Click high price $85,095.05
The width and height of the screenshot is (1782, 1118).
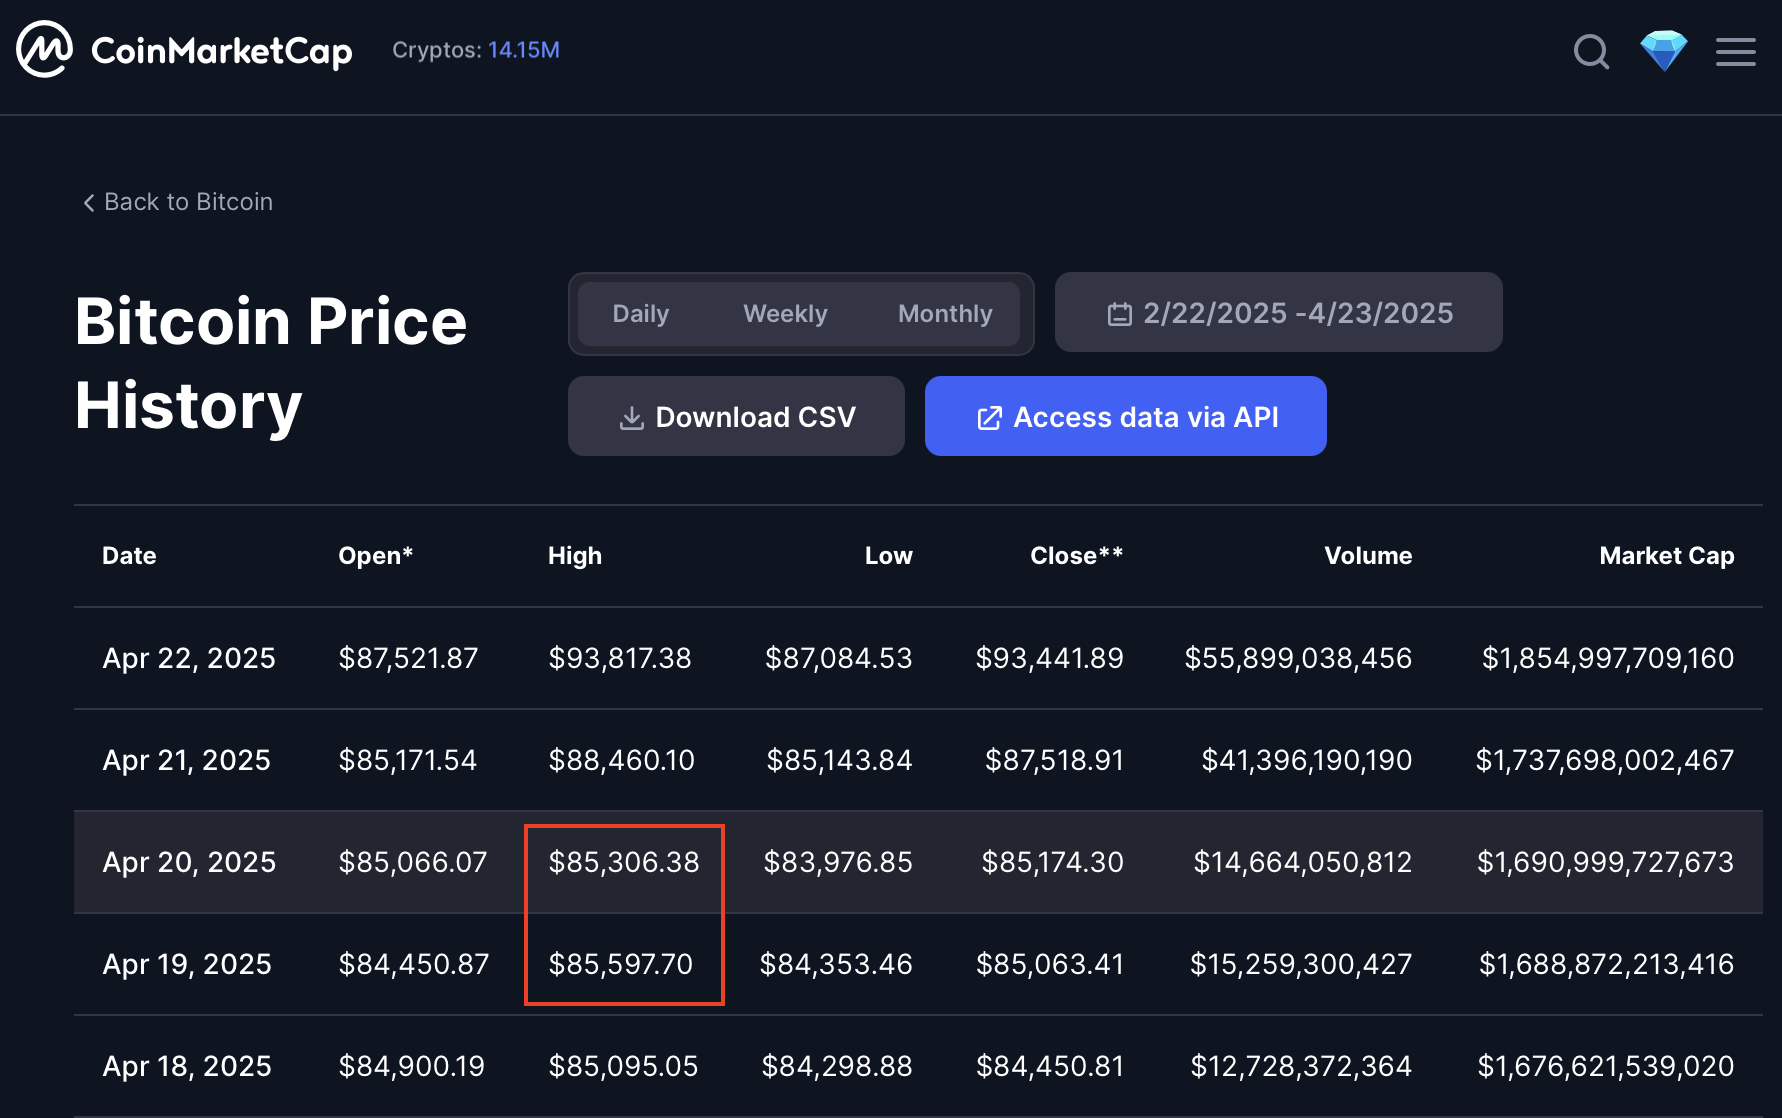tap(623, 1066)
